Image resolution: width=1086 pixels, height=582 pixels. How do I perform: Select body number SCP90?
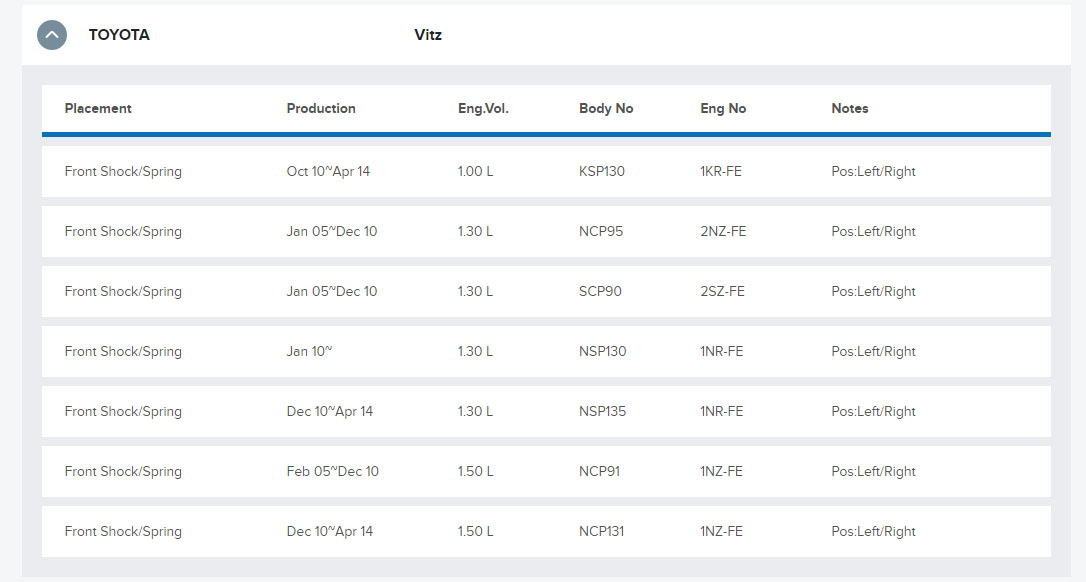click(600, 292)
